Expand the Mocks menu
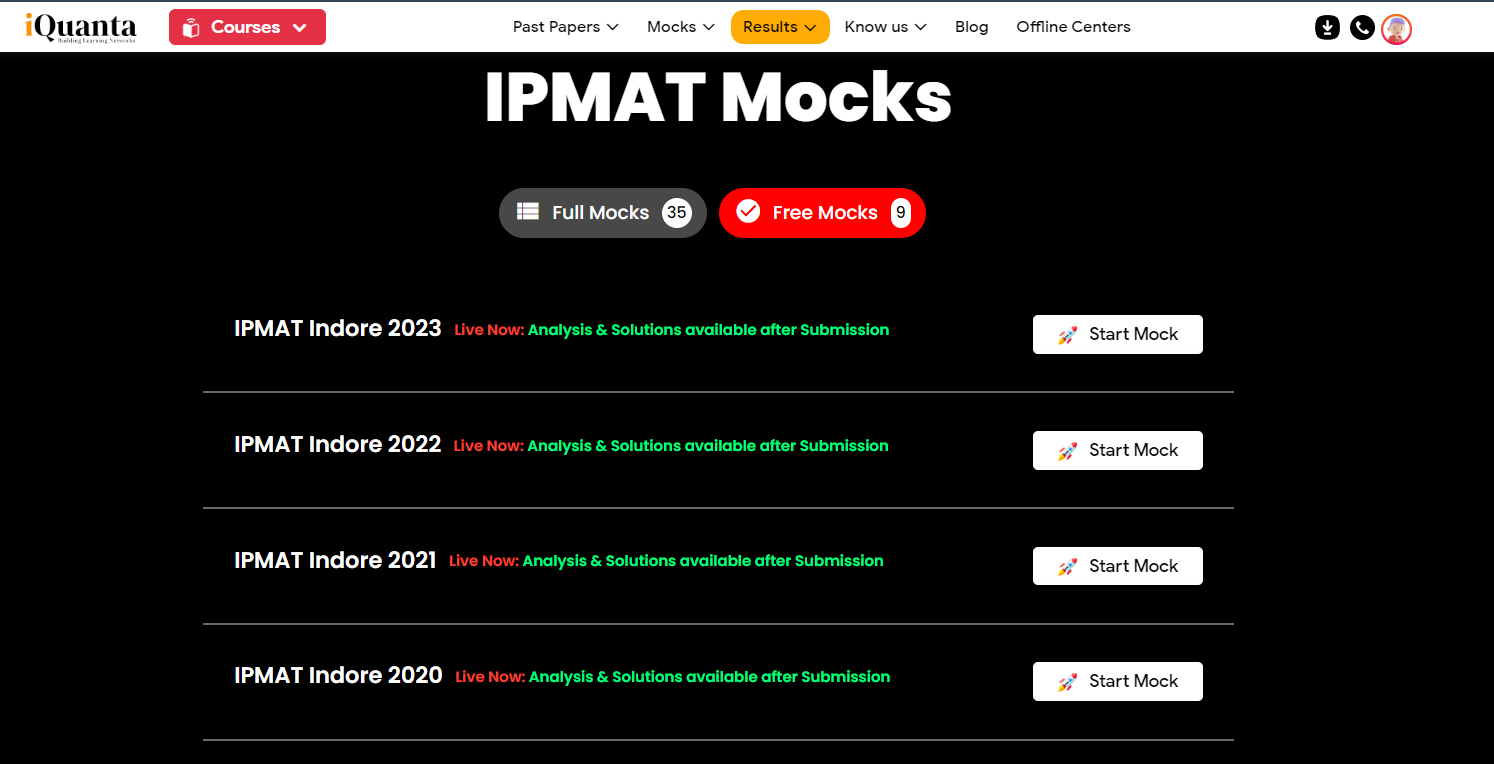1494x764 pixels. [x=680, y=27]
